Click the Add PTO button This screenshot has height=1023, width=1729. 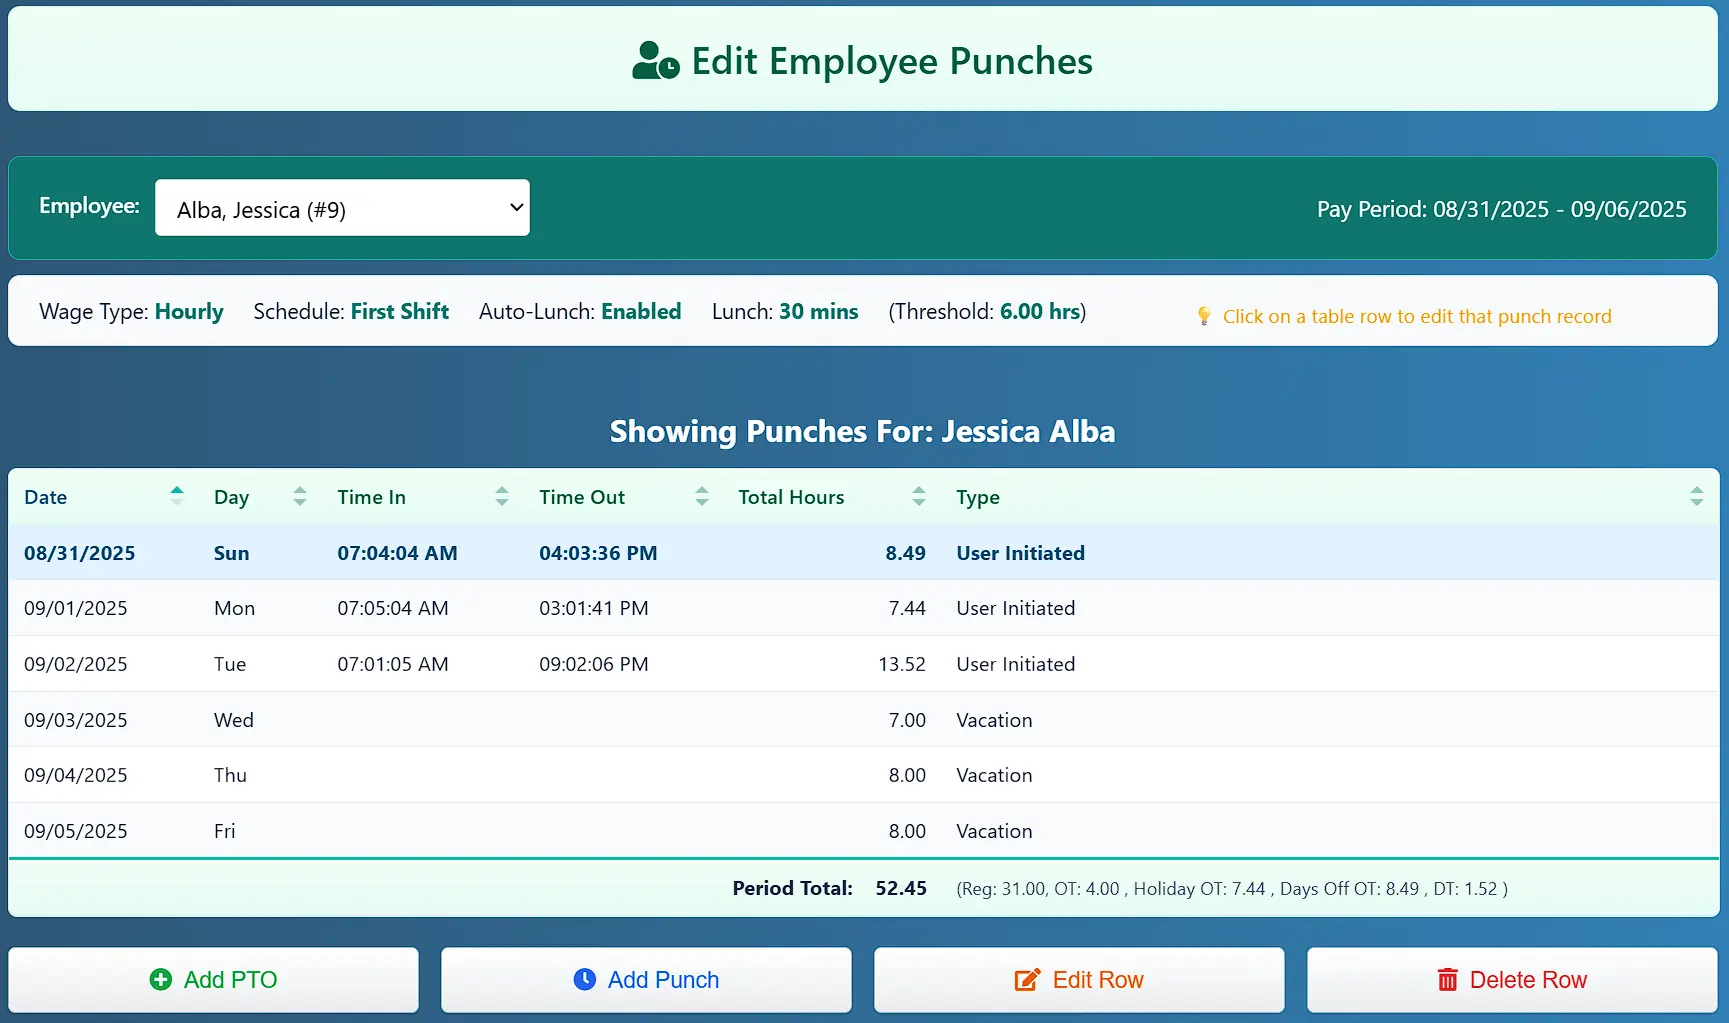(x=213, y=980)
